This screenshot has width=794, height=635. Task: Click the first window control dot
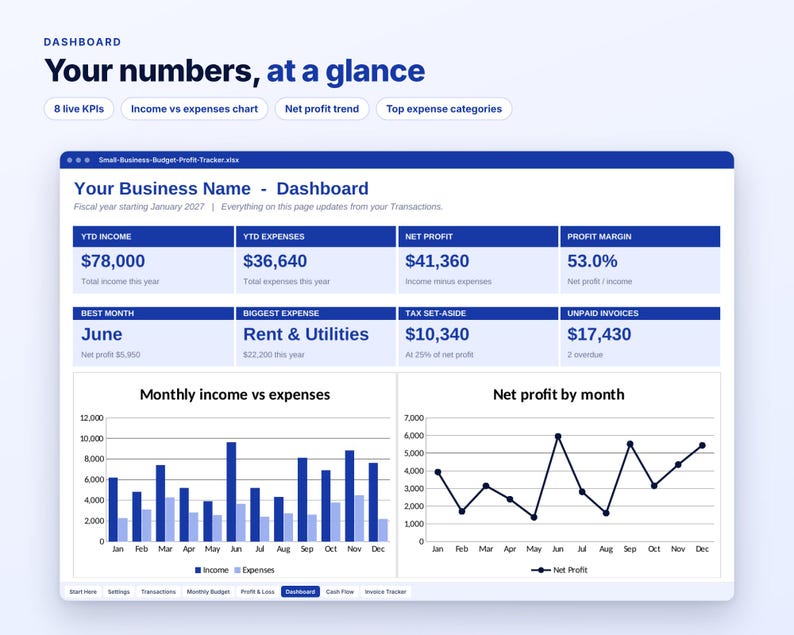(70, 160)
